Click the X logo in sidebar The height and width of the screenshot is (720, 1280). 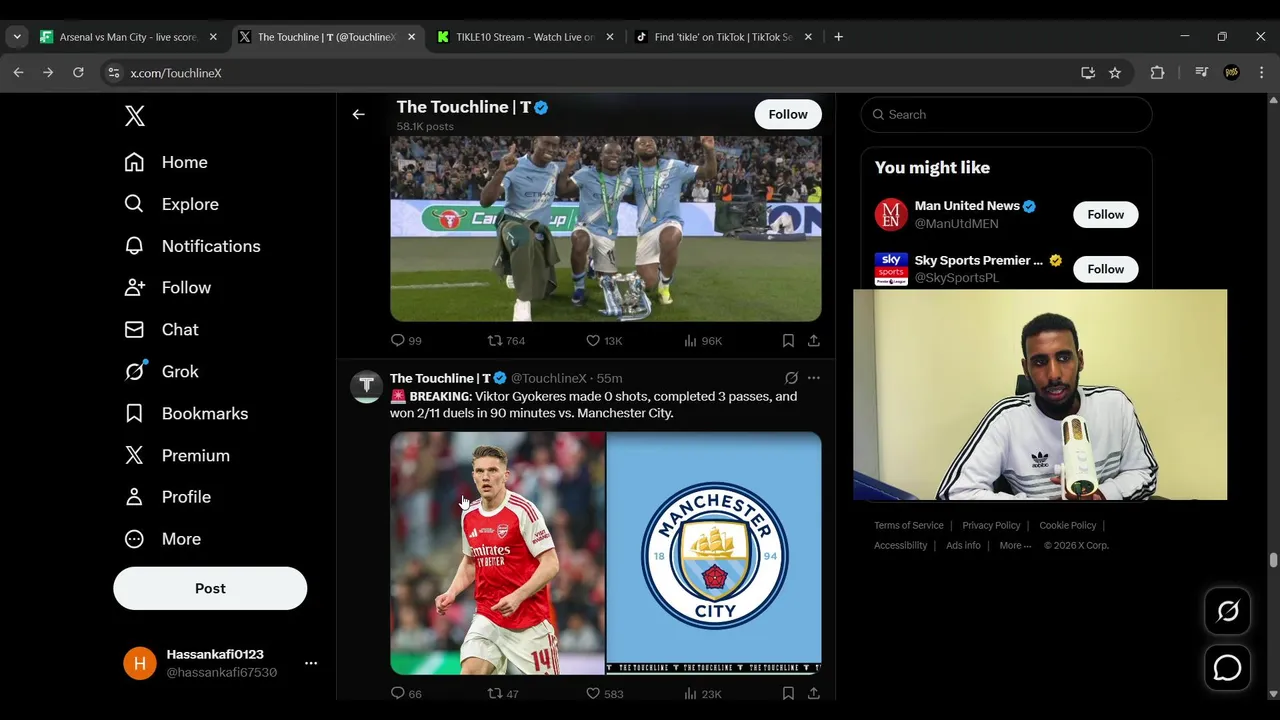[135, 115]
